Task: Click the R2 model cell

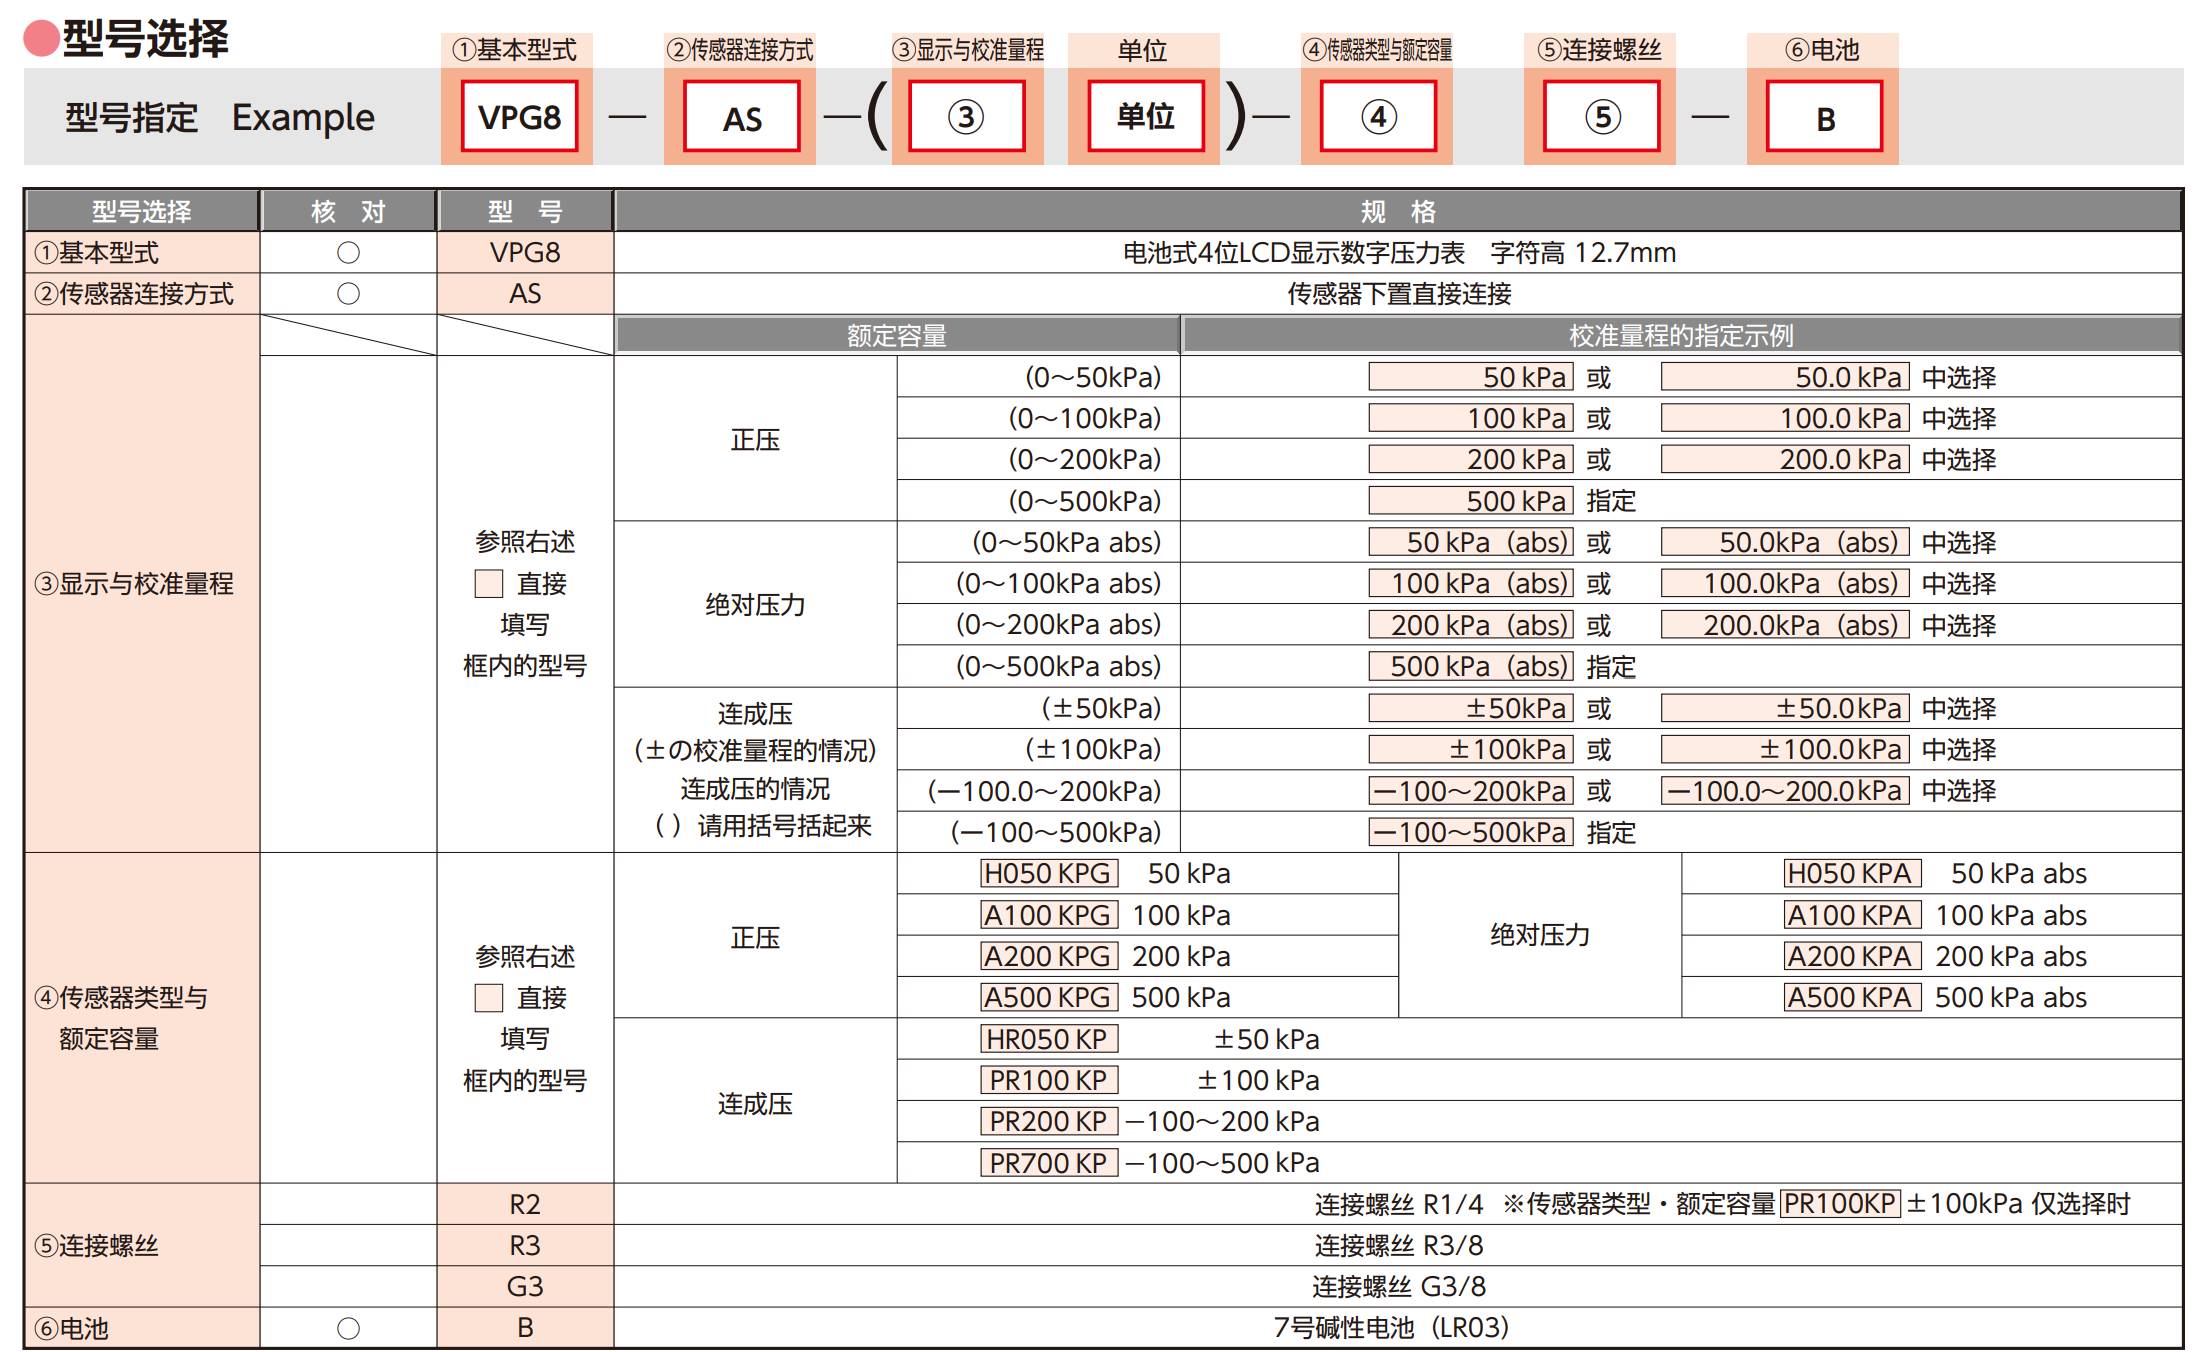Action: (x=525, y=1204)
